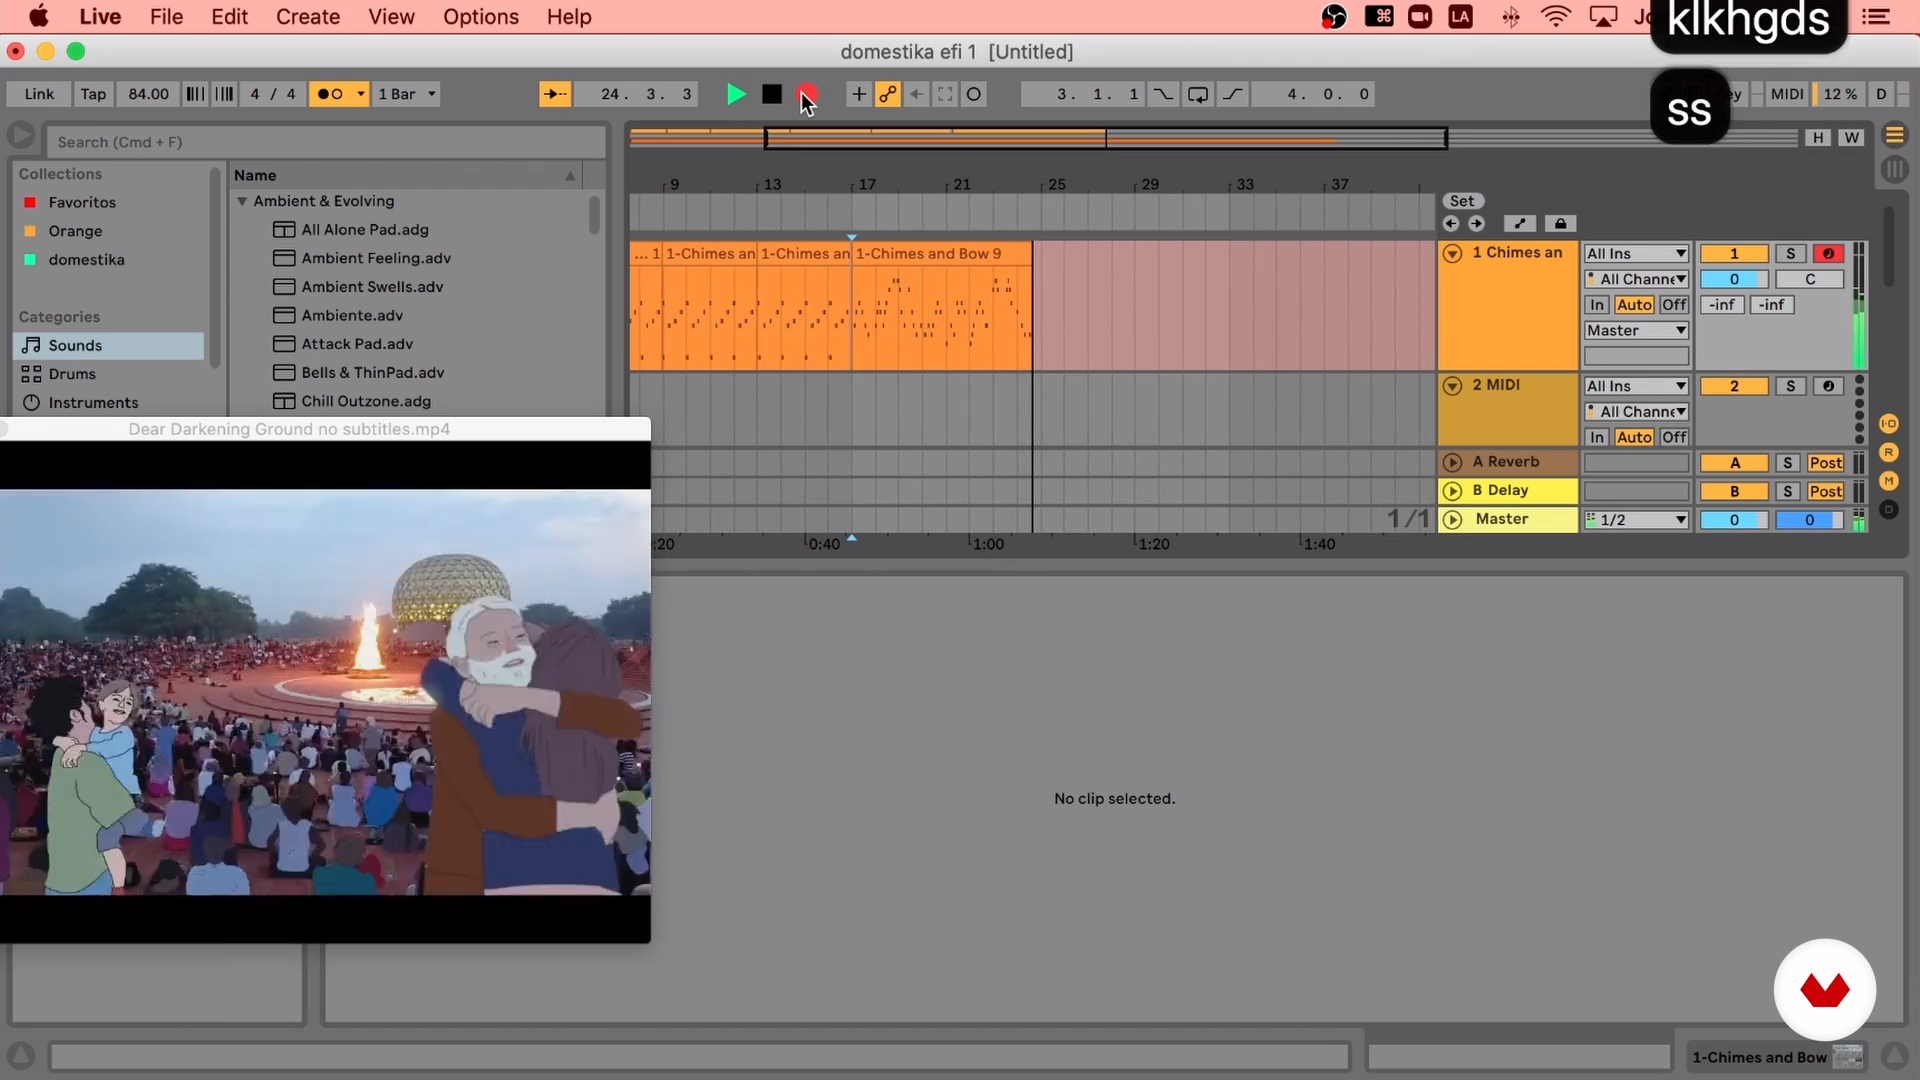This screenshot has height=1080, width=1920.
Task: Select Favoritos collection
Action: [x=82, y=202]
